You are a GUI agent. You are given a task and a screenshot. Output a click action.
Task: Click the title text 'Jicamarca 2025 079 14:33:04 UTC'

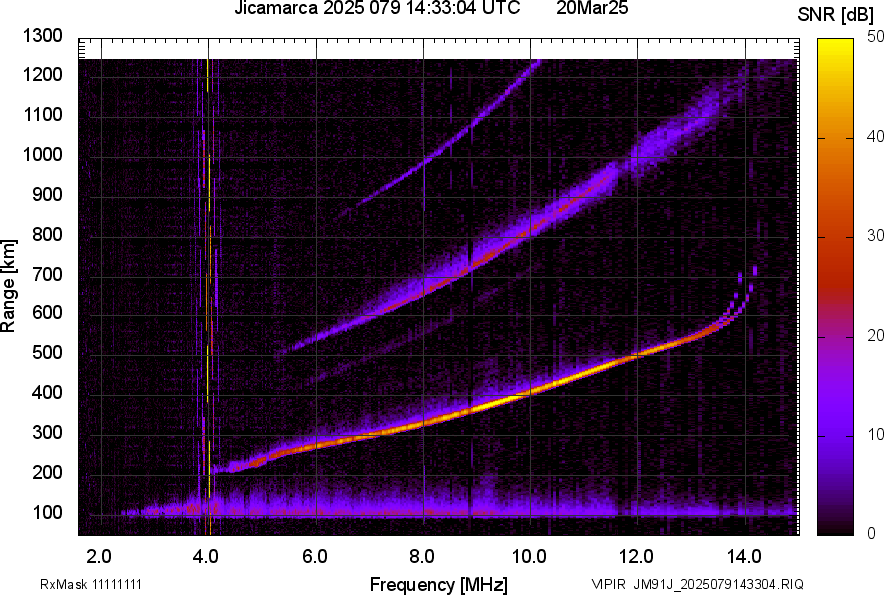[377, 8]
